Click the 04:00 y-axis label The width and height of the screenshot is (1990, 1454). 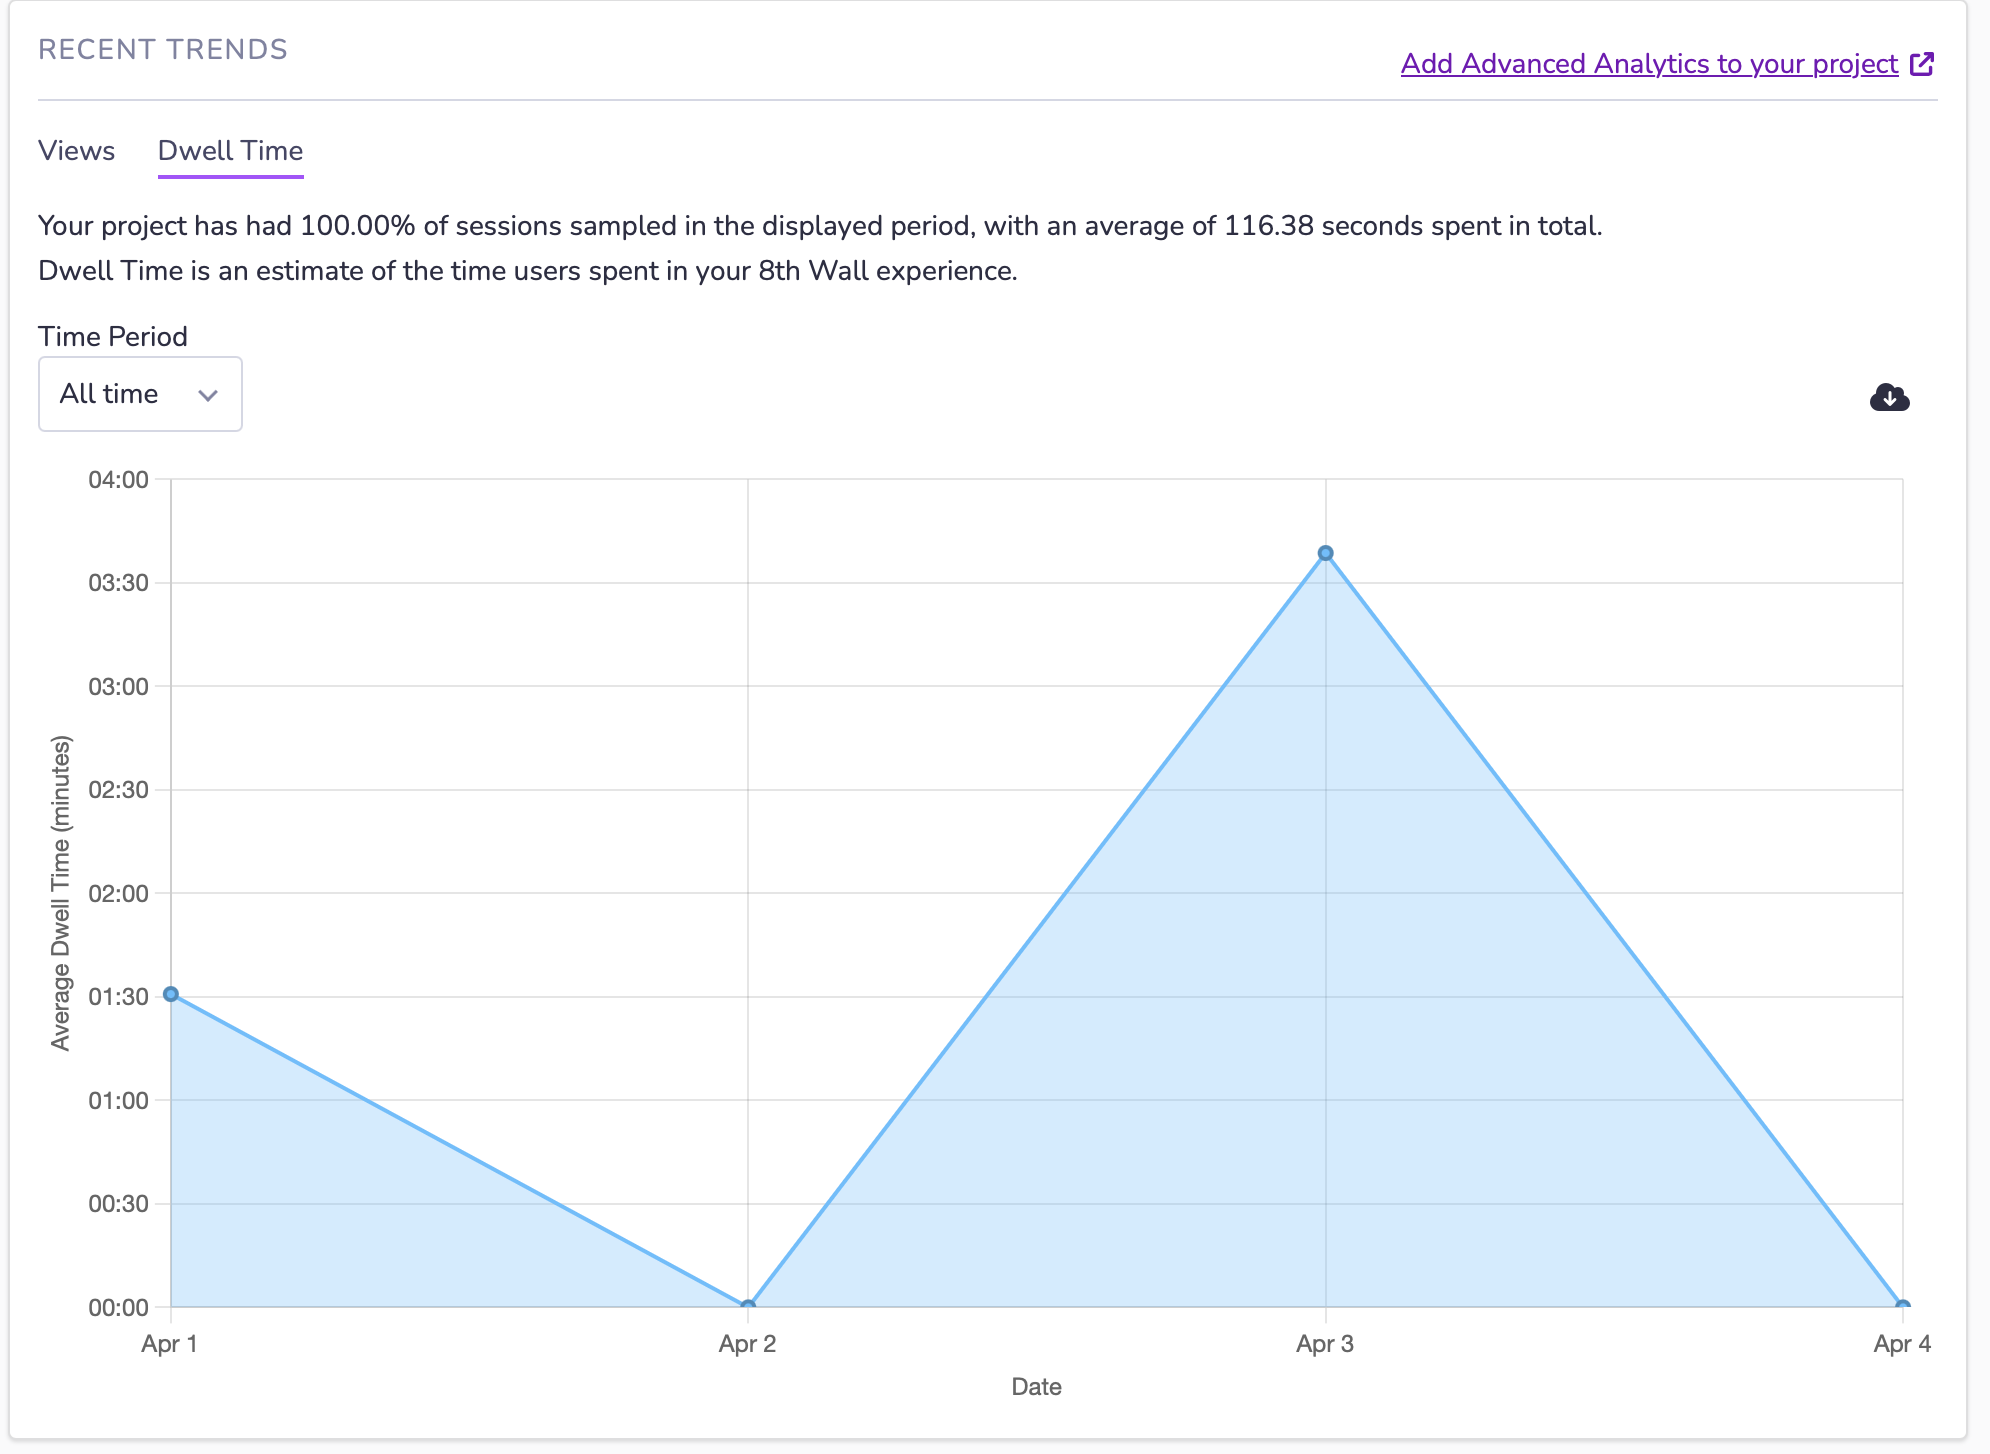point(119,481)
